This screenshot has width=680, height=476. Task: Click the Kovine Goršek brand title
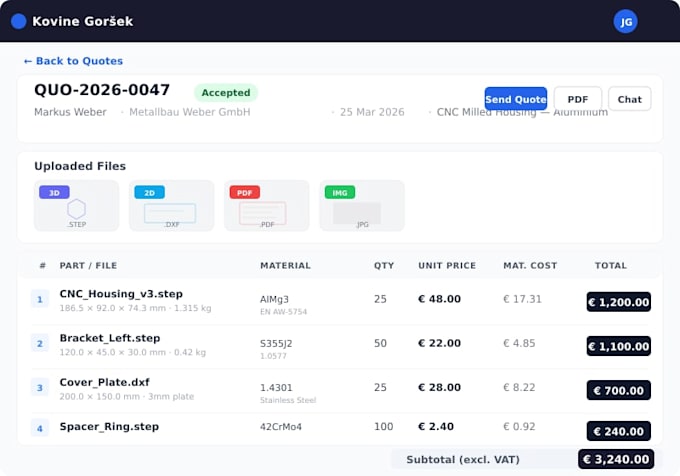[83, 21]
